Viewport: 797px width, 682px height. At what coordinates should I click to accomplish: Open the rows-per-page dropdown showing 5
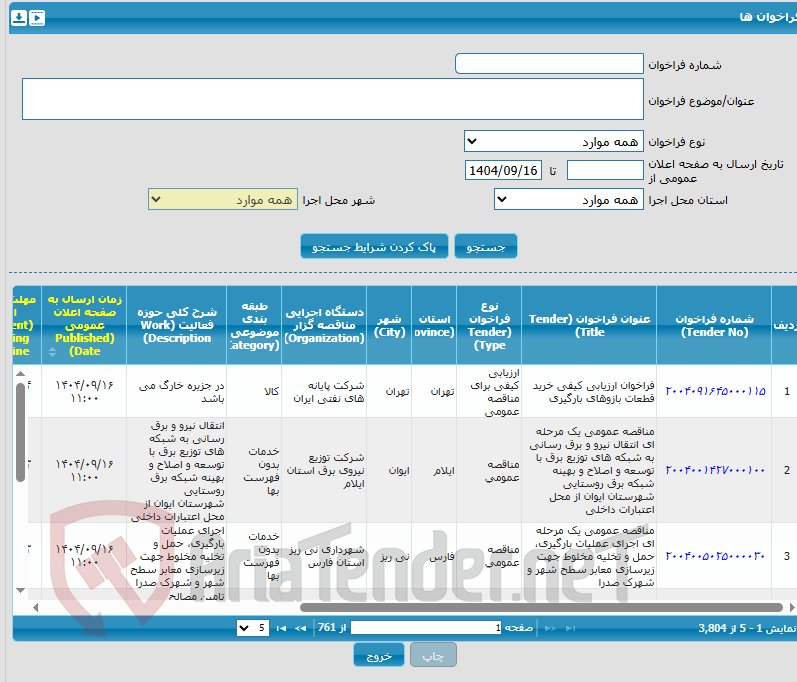(253, 629)
